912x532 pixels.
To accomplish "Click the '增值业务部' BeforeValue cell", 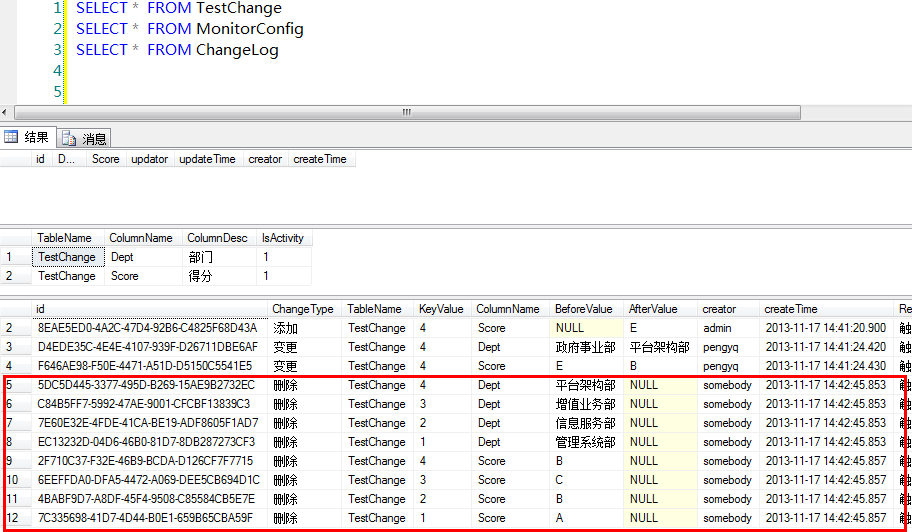I will pyautogui.click(x=586, y=404).
